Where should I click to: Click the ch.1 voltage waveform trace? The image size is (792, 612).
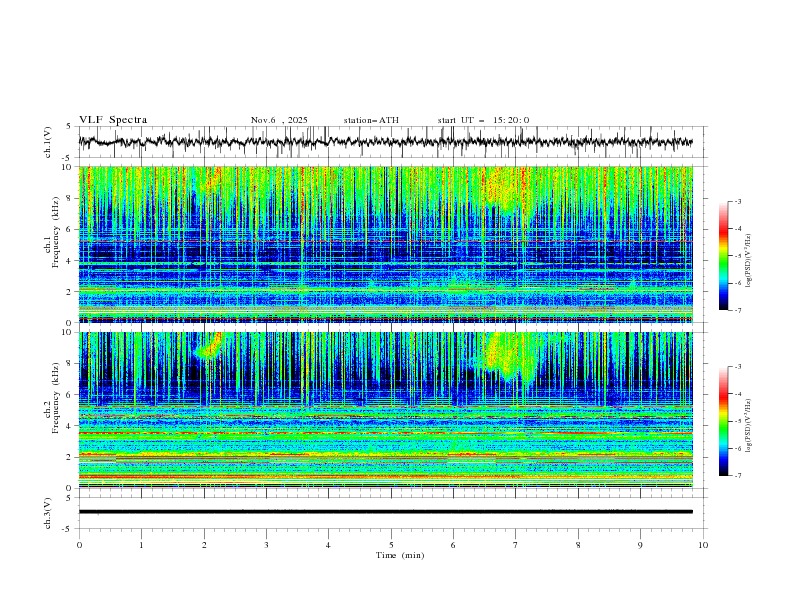[385, 142]
